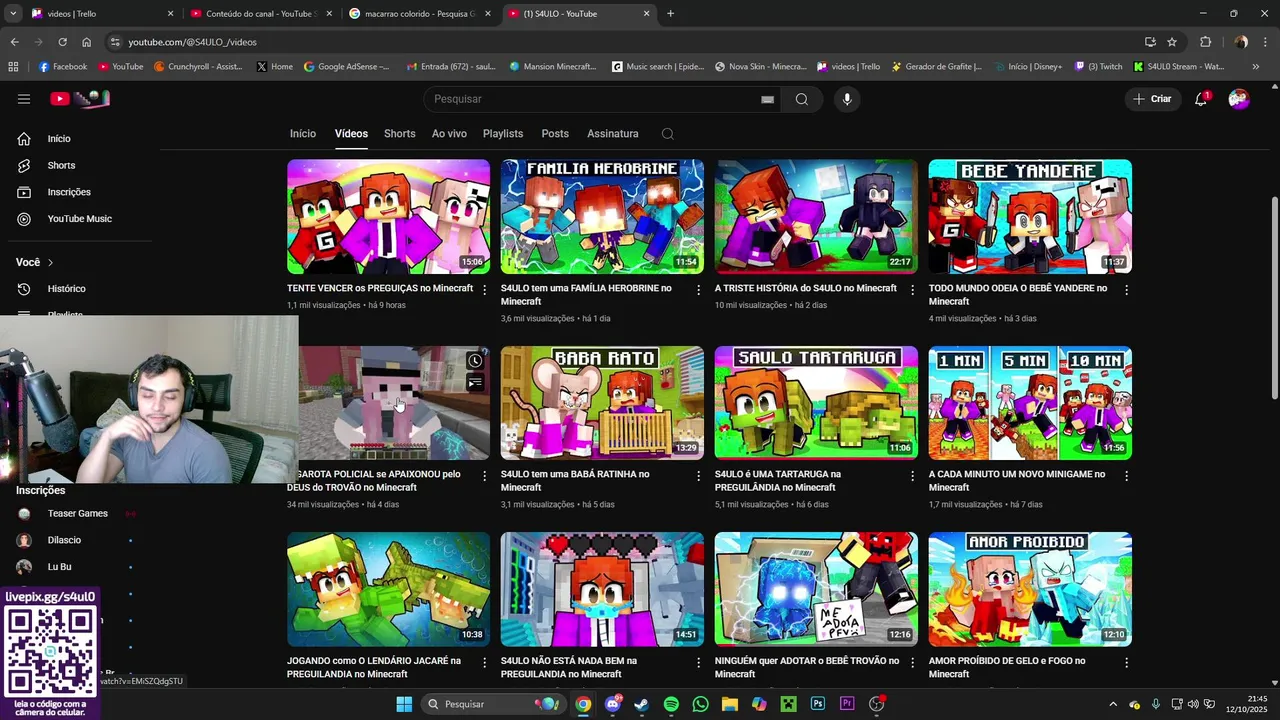1280x720 pixels.
Task: Switch to the videos | Trello browser tab
Action: [100, 14]
